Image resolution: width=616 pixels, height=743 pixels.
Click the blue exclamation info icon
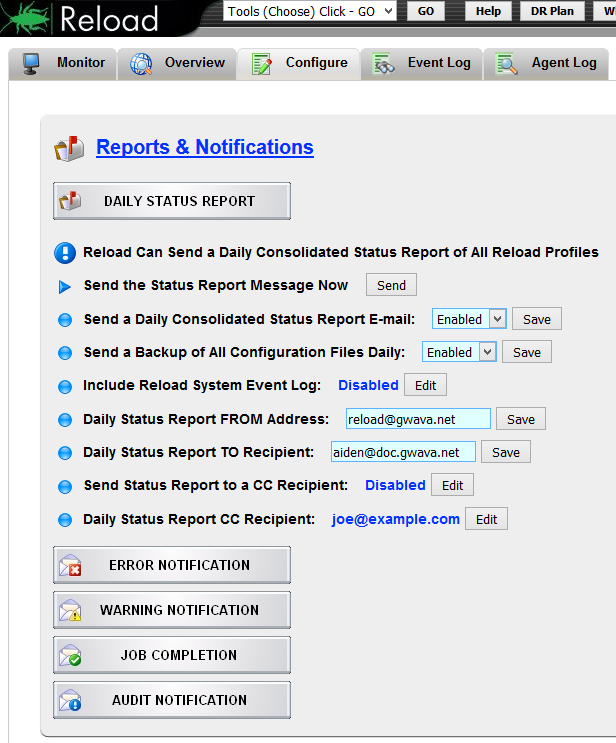[65, 253]
